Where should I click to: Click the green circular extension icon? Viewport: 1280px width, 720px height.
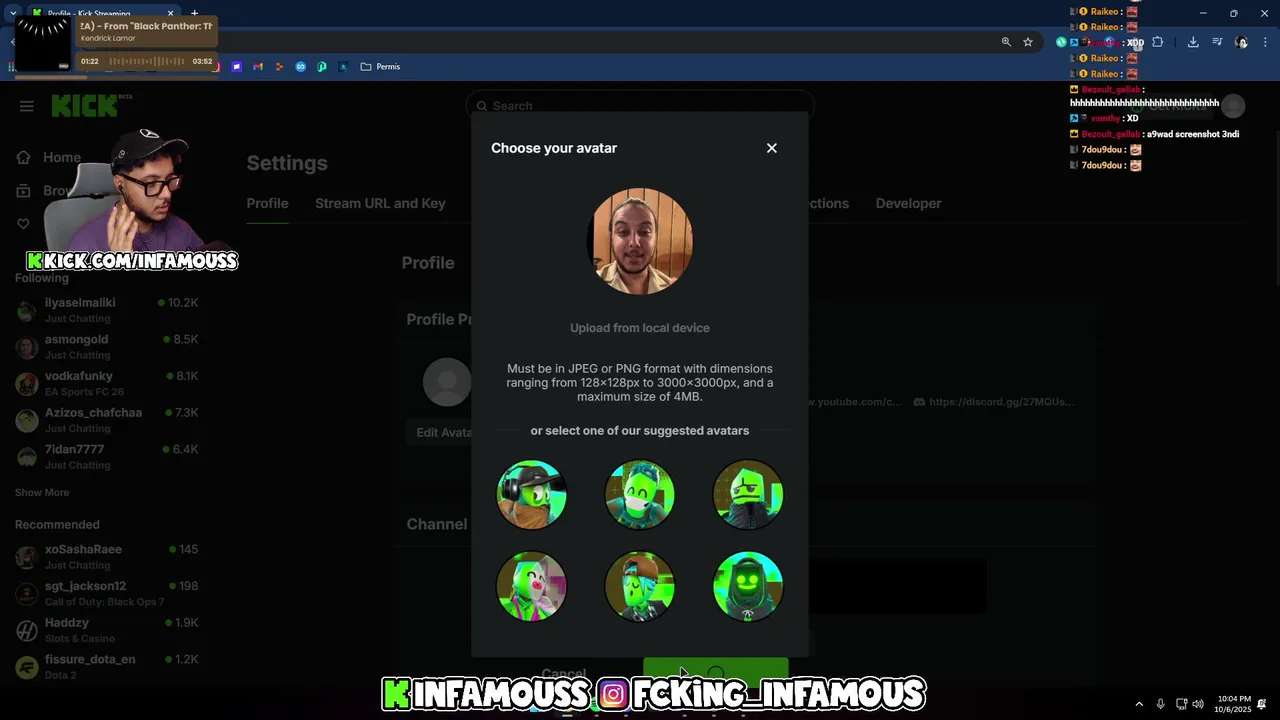(x=1061, y=42)
